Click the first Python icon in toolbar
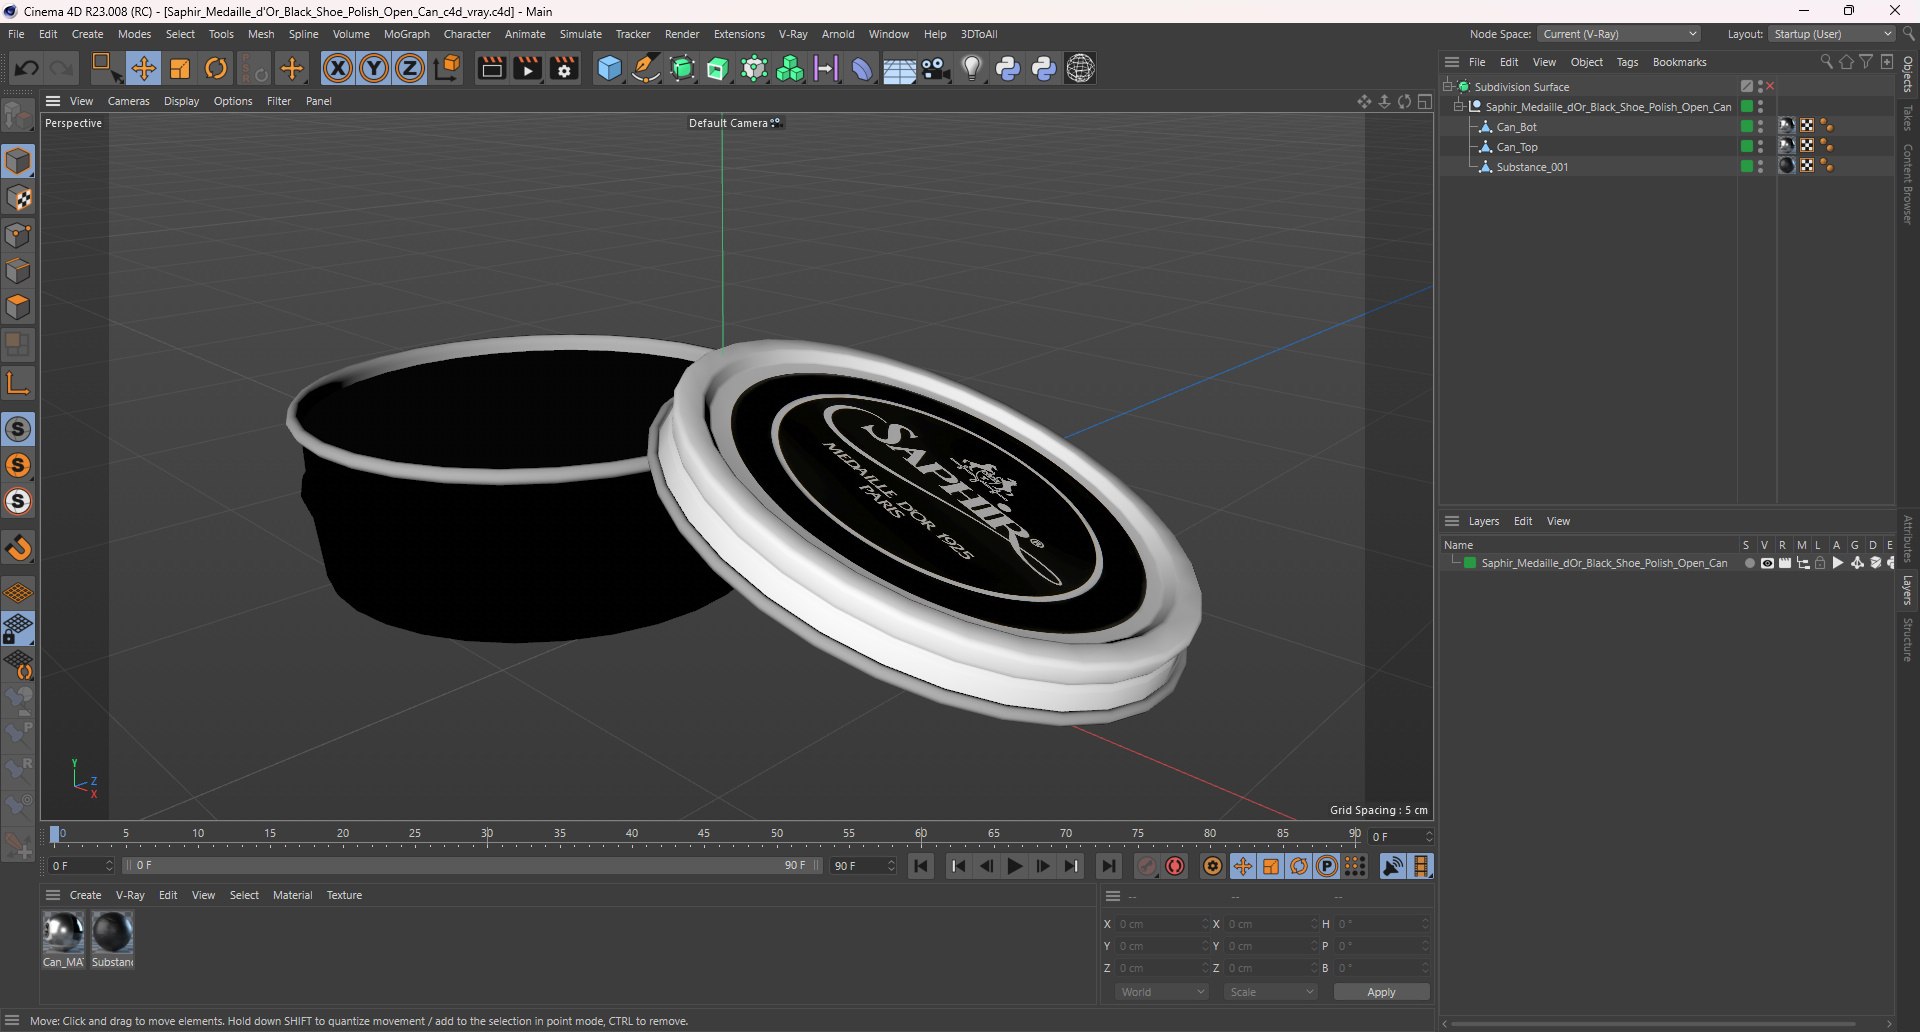Viewport: 1920px width, 1032px height. click(x=1008, y=68)
